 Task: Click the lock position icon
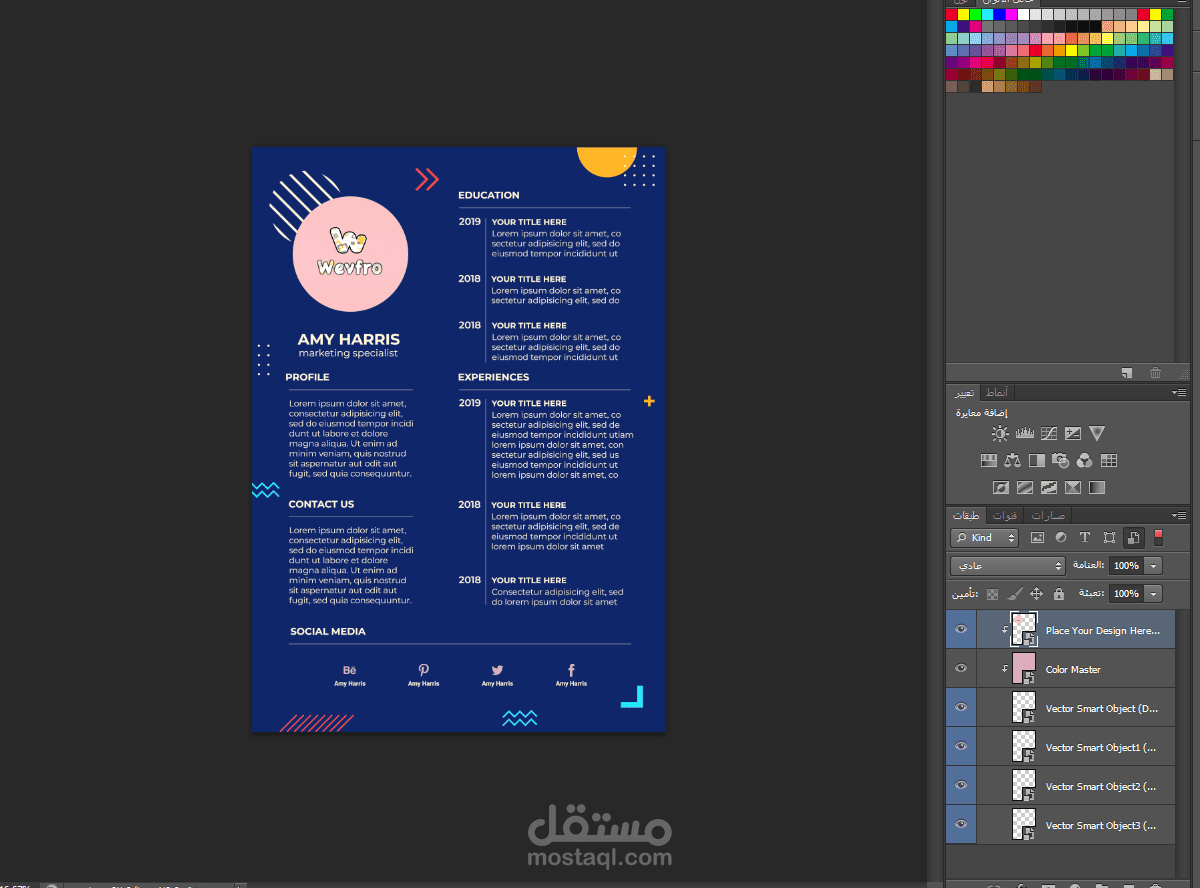click(1036, 594)
